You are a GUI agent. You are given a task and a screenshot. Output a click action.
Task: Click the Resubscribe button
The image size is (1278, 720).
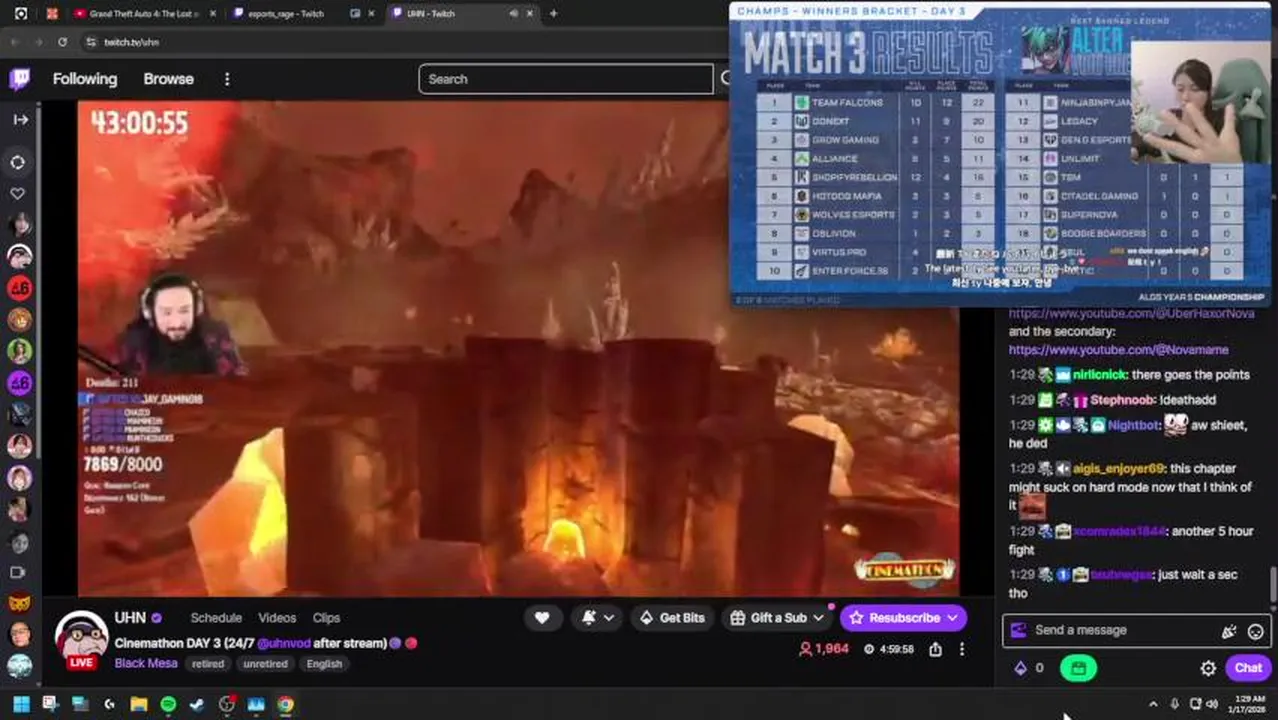[903, 618]
